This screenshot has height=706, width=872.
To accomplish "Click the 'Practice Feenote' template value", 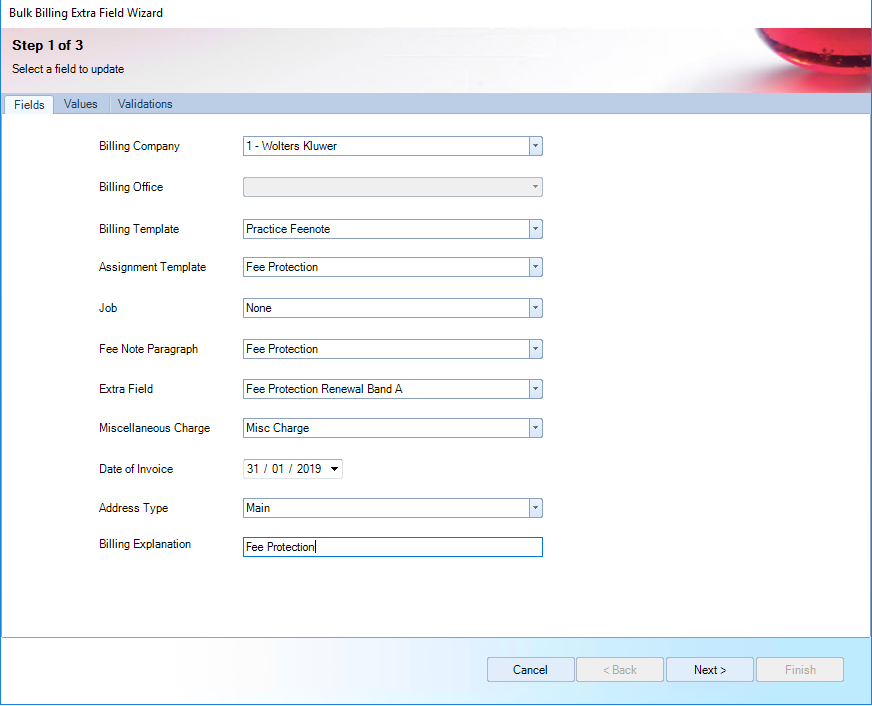I will coord(288,229).
